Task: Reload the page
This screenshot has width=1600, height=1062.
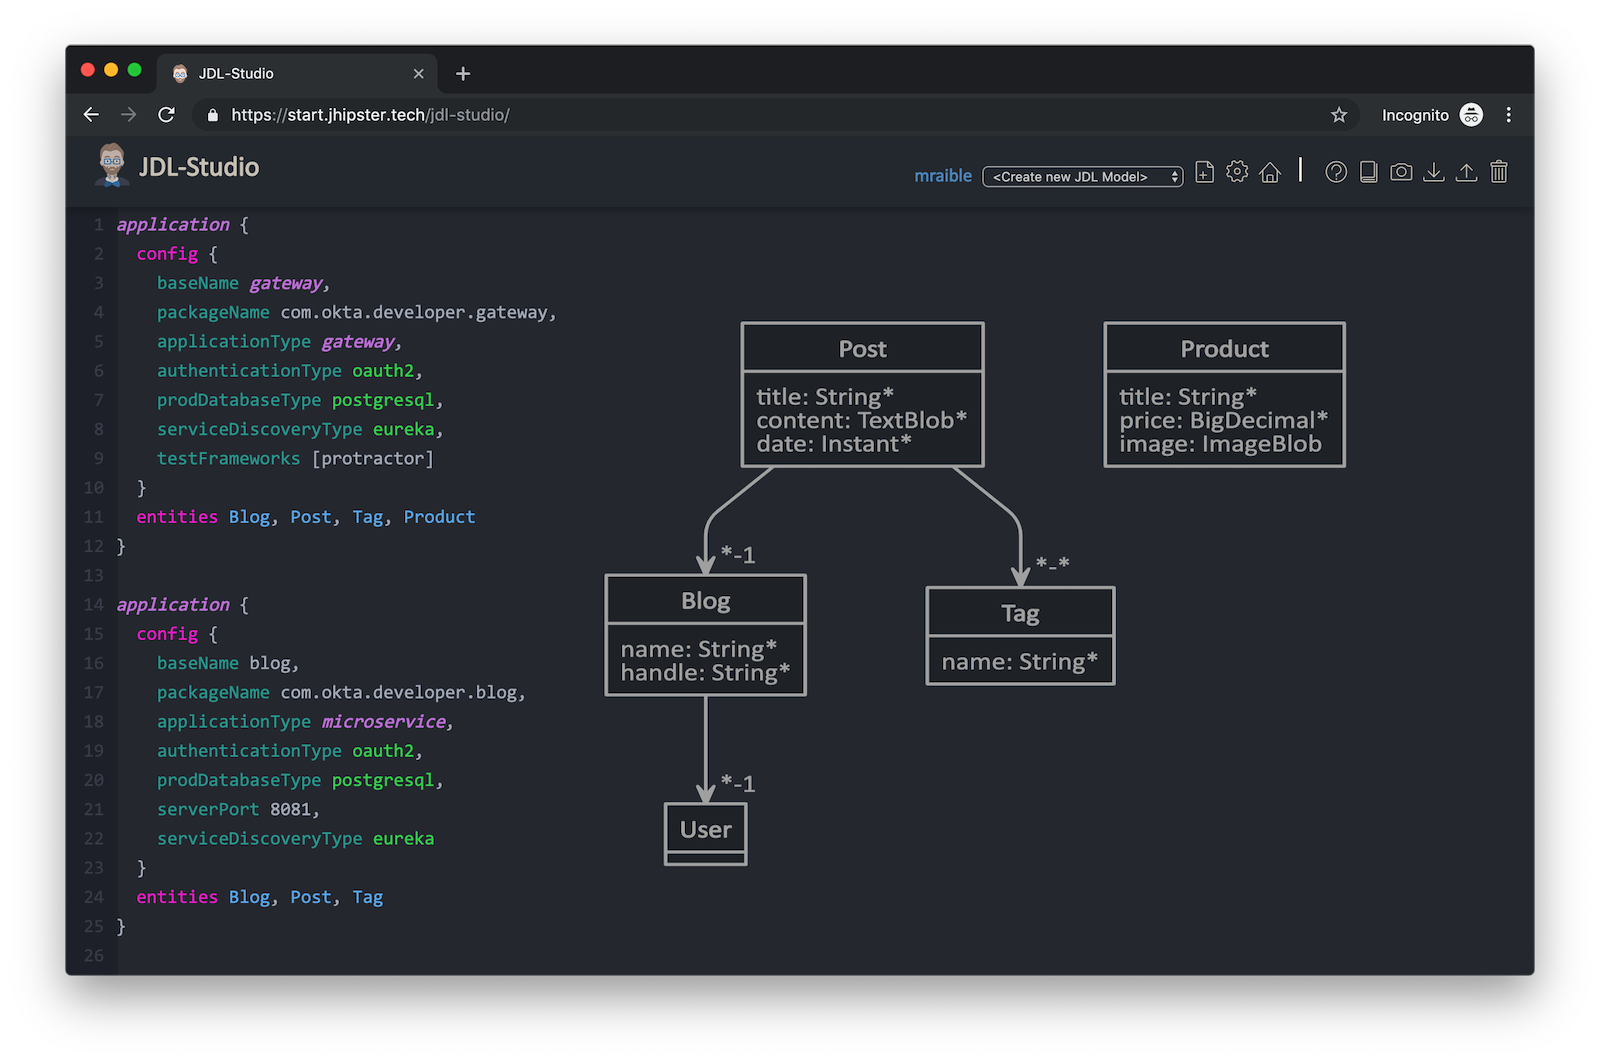Action: point(167,115)
